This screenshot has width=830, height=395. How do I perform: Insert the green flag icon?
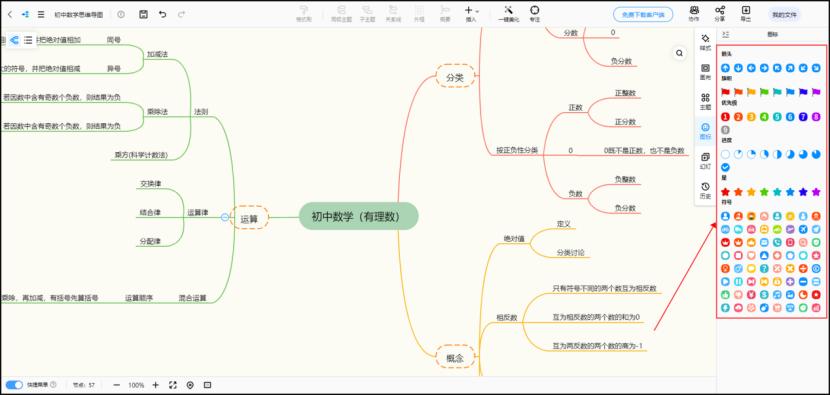coord(764,92)
